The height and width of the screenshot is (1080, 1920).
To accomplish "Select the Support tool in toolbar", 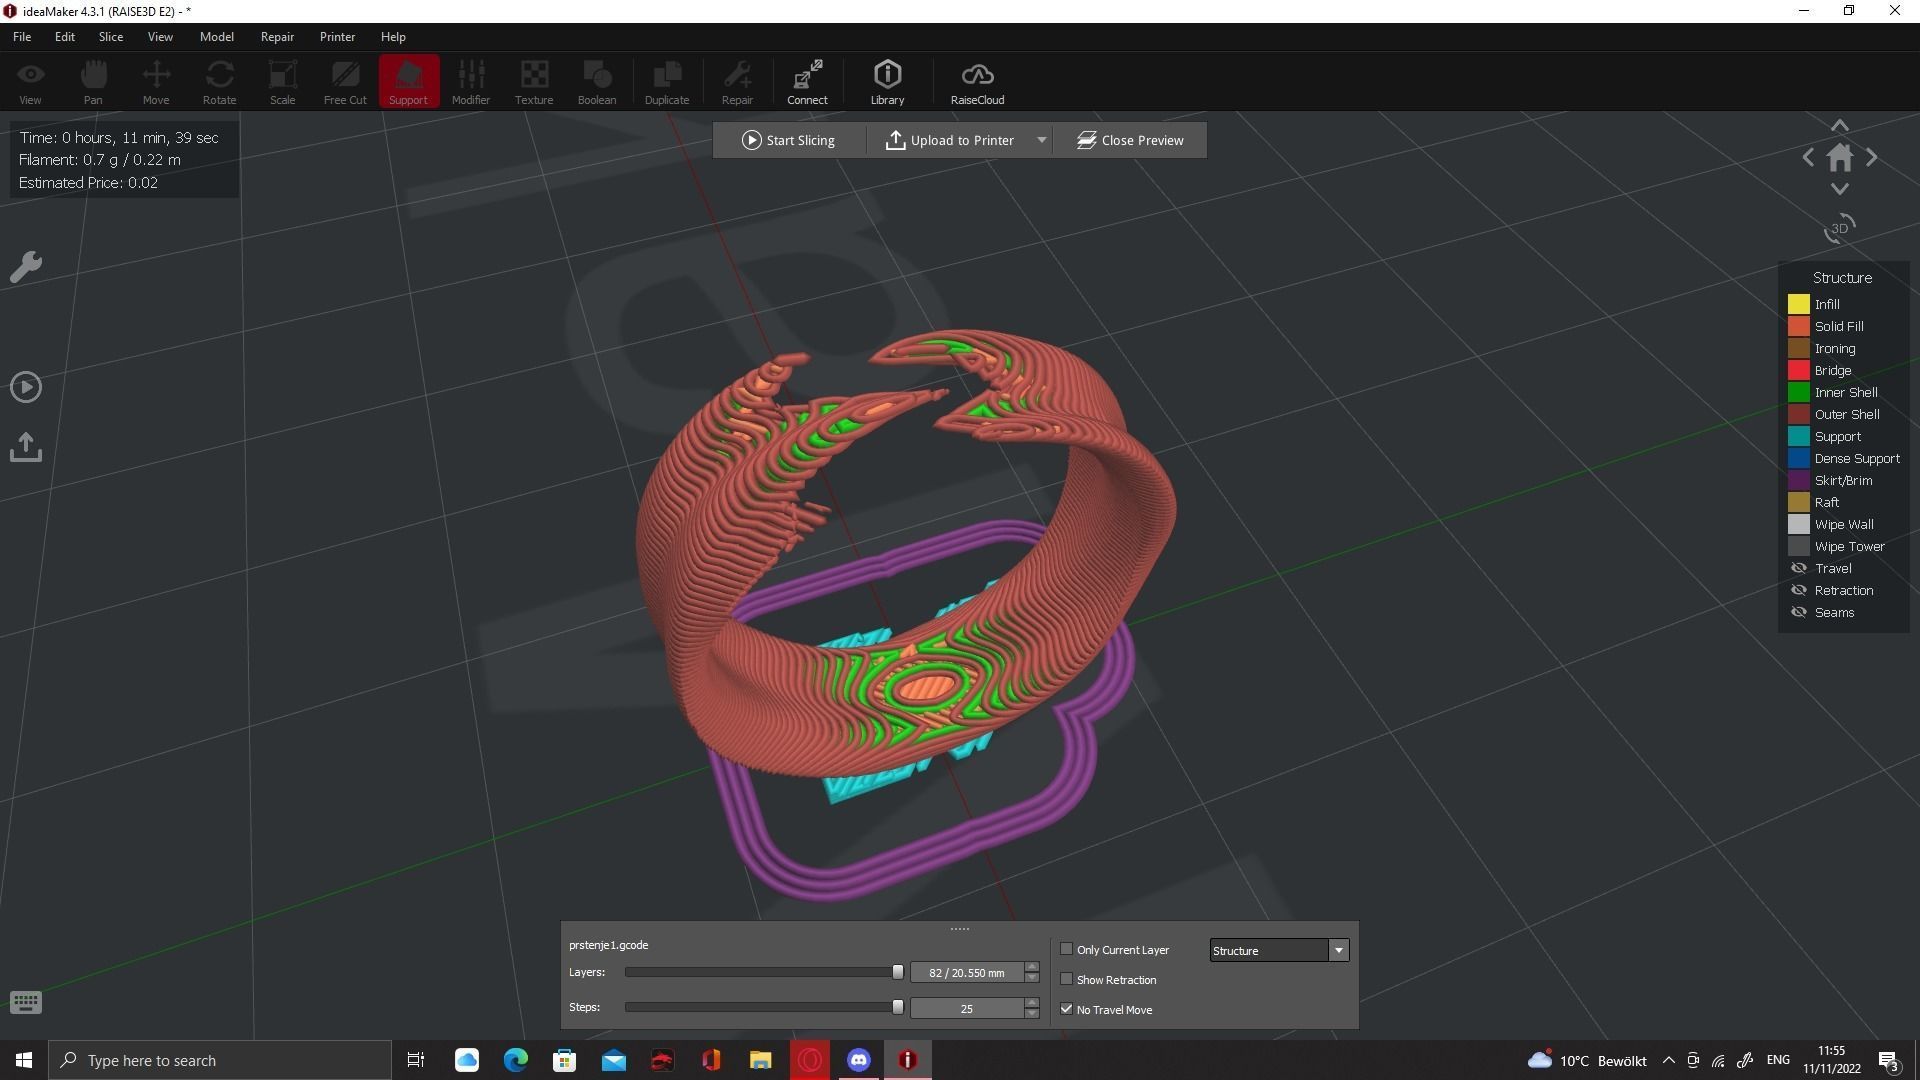I will point(408,82).
